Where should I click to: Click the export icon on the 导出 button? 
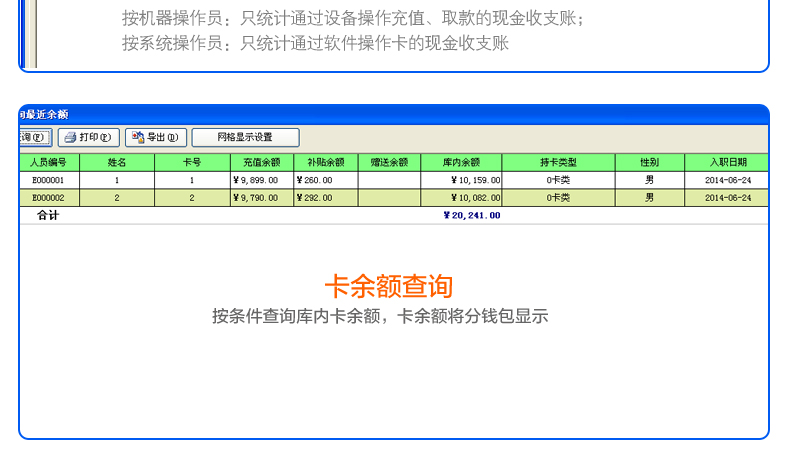(137, 137)
